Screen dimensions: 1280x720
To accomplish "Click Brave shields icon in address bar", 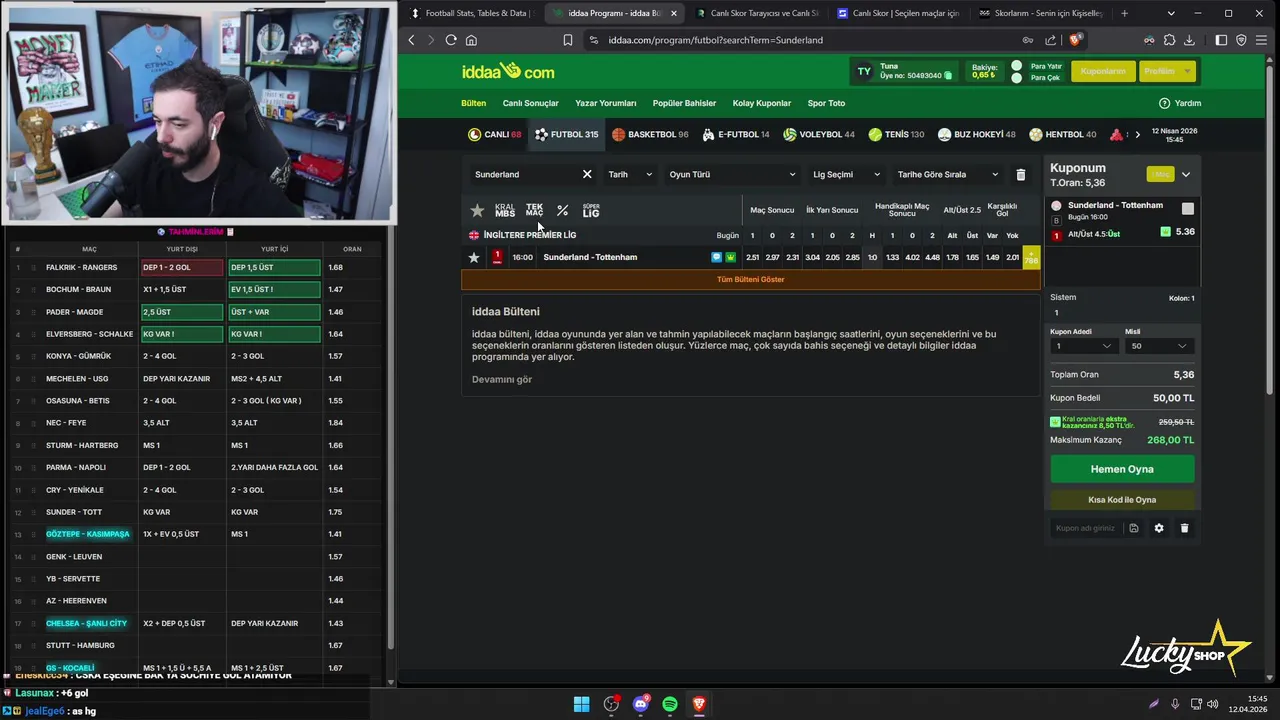I will click(1076, 40).
